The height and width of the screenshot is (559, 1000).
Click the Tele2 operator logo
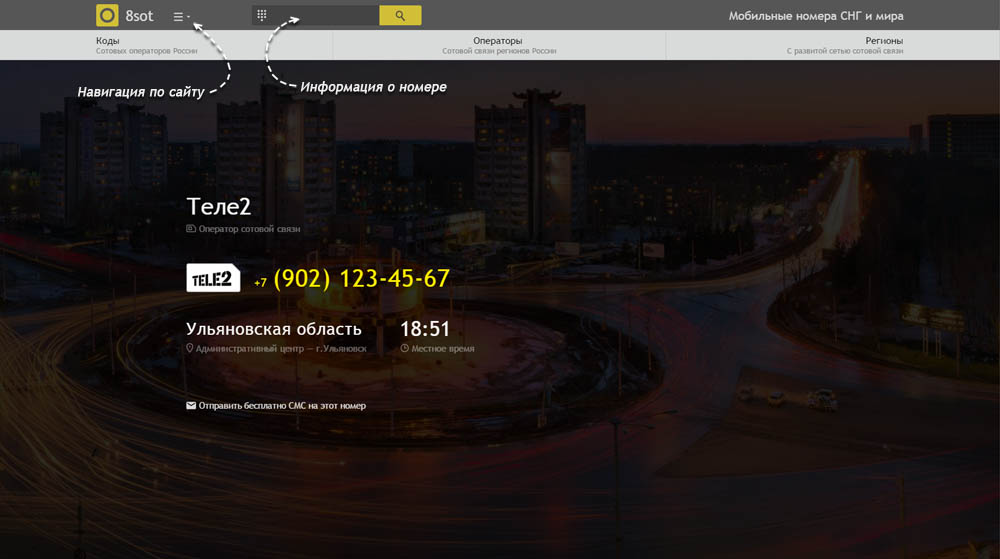tap(213, 278)
